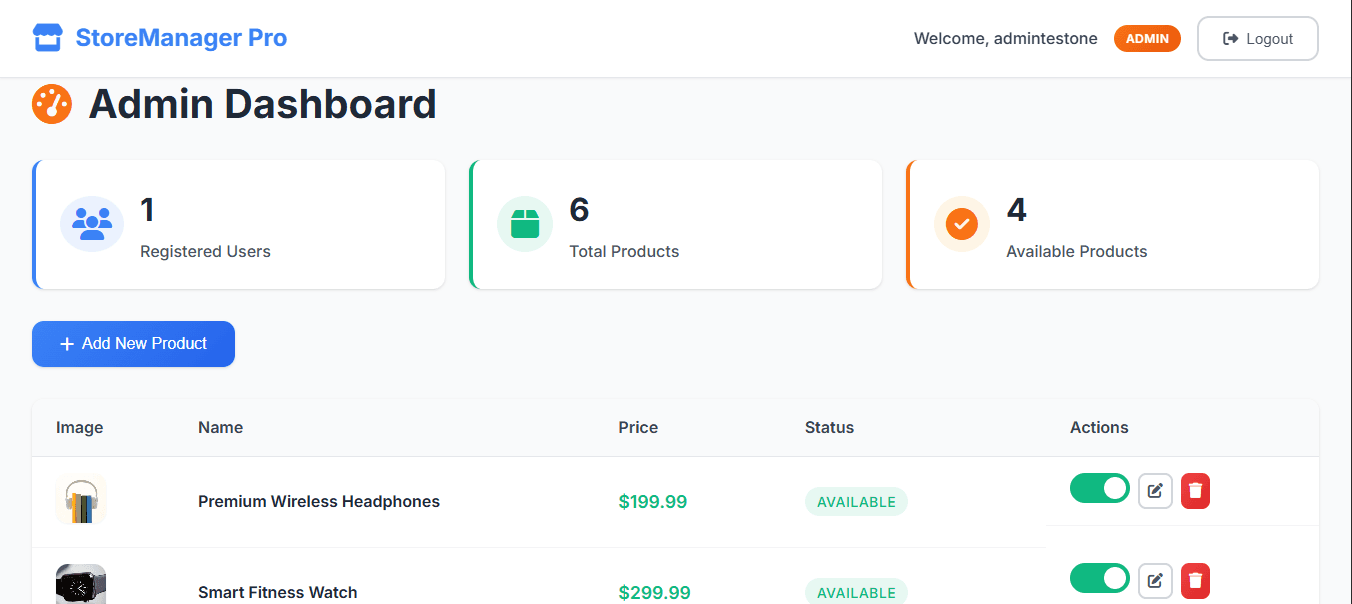
Task: Edit the Premium Wireless Headphones product
Action: [x=1155, y=491]
